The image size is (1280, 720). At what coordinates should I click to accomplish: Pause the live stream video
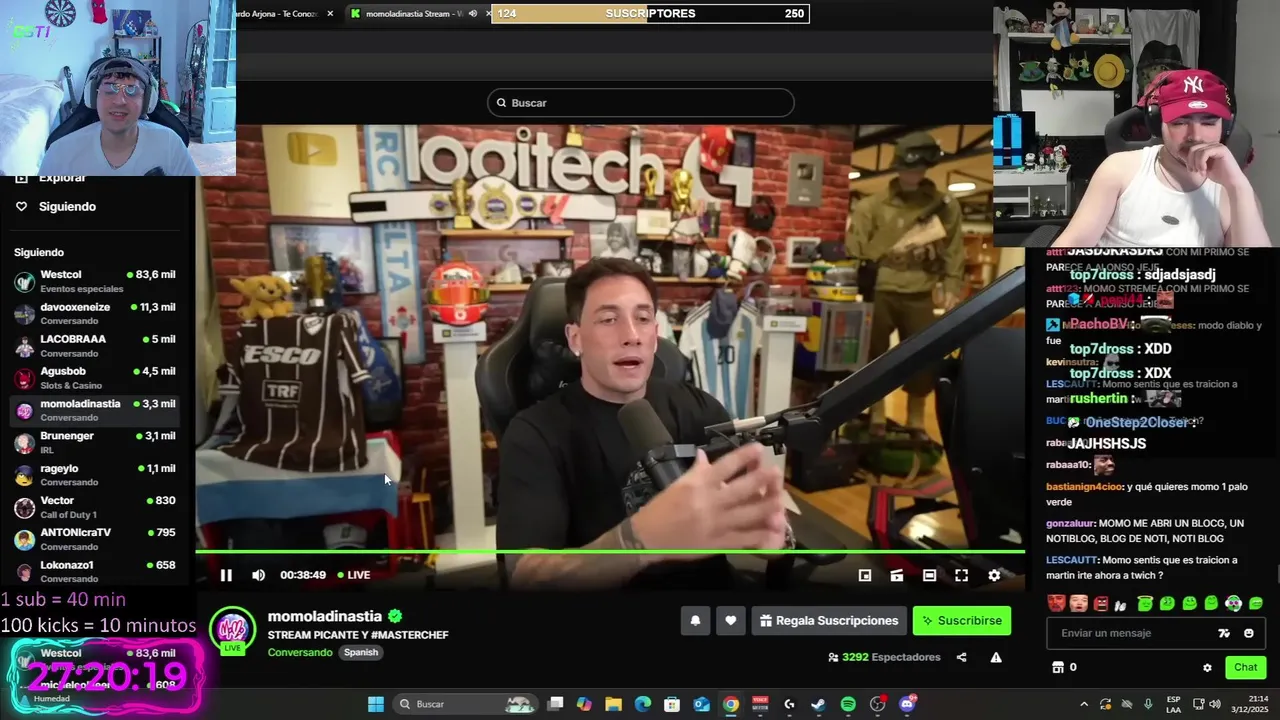pos(226,575)
